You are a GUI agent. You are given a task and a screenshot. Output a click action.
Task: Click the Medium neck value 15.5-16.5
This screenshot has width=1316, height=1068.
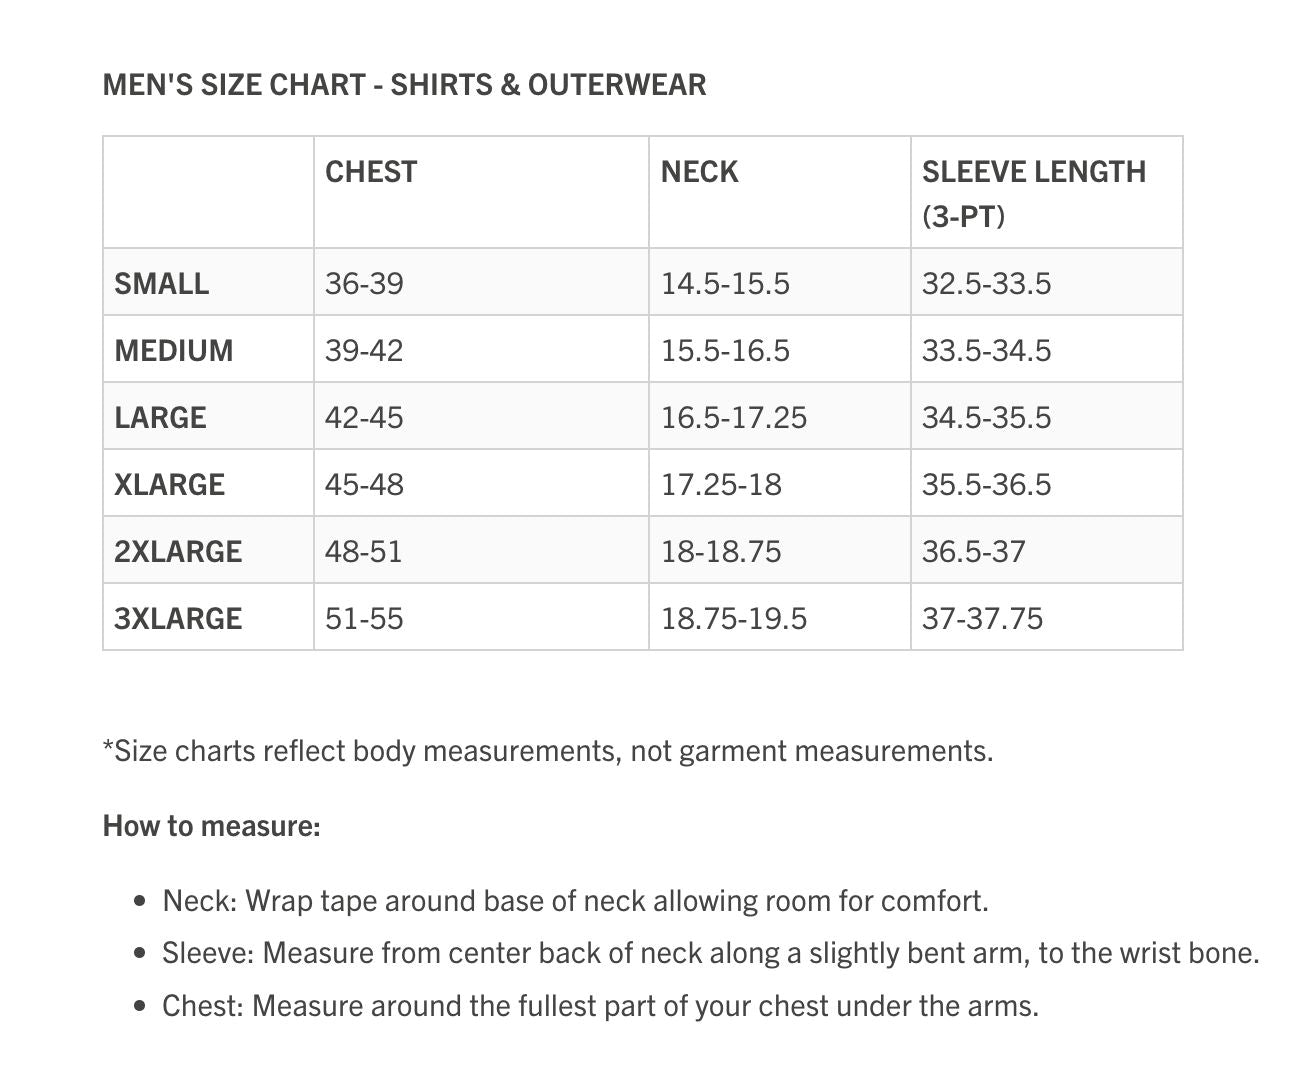725,351
